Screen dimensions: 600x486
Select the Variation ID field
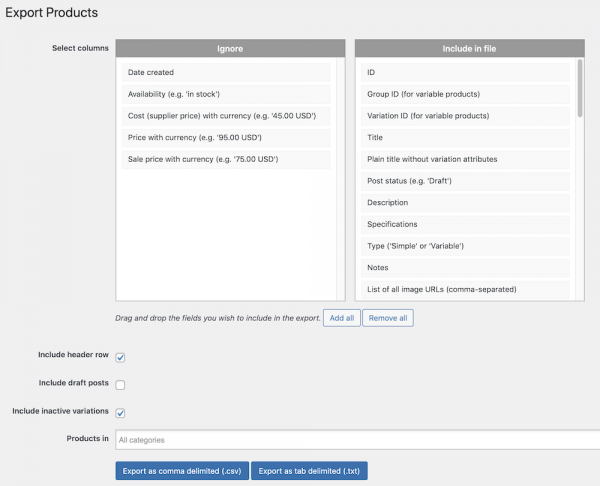pyautogui.click(x=465, y=116)
